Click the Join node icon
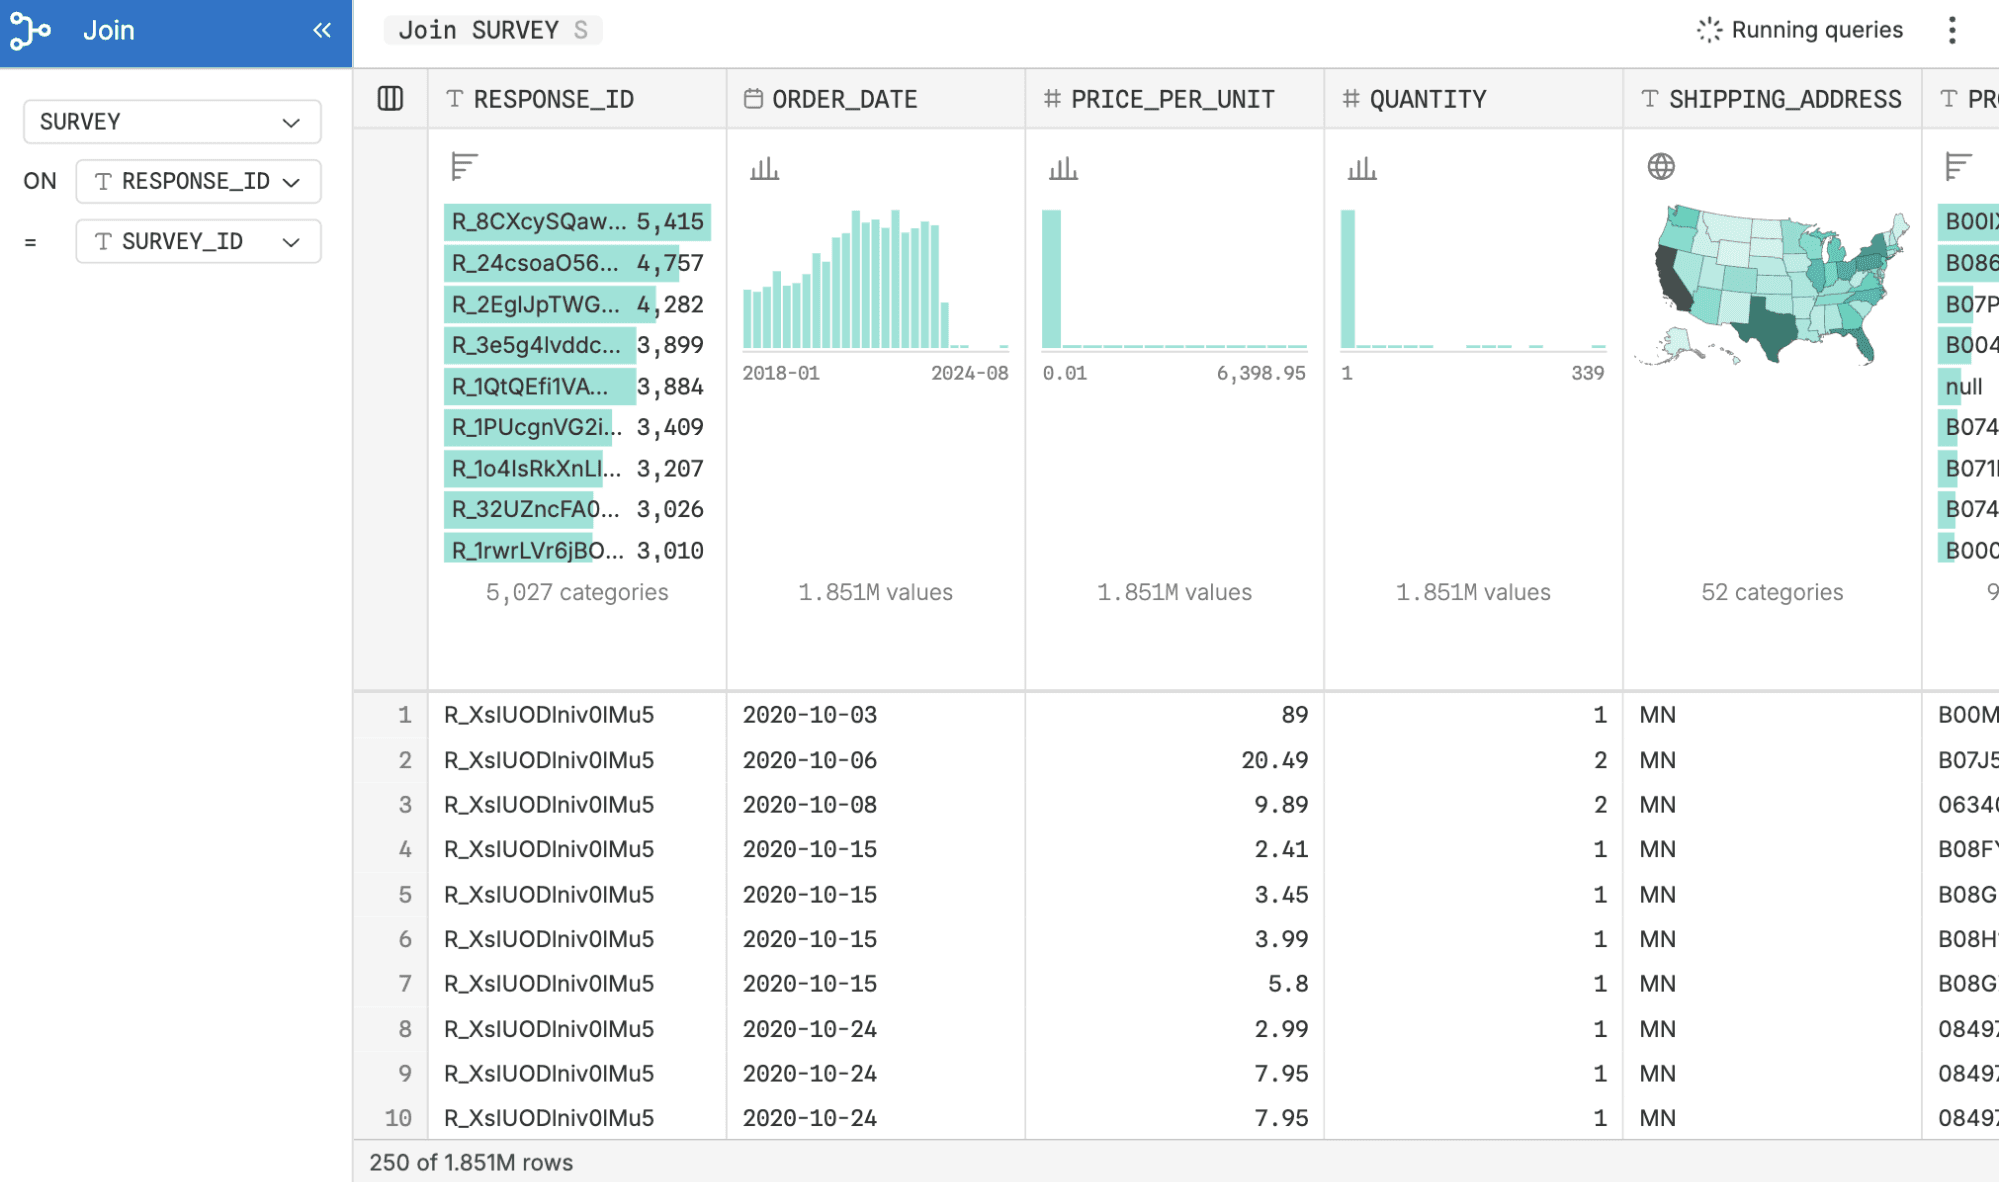 (x=30, y=31)
